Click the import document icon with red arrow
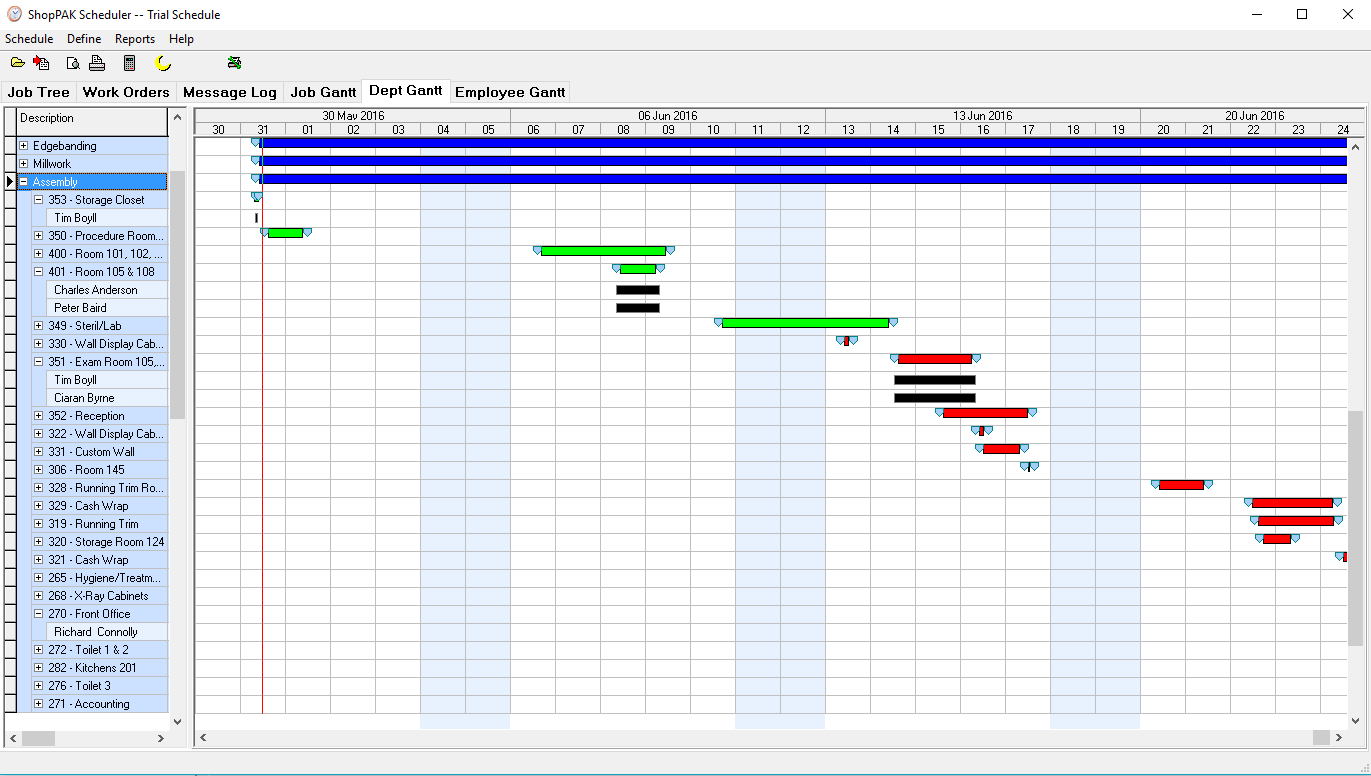The image size is (1371, 776). (41, 63)
